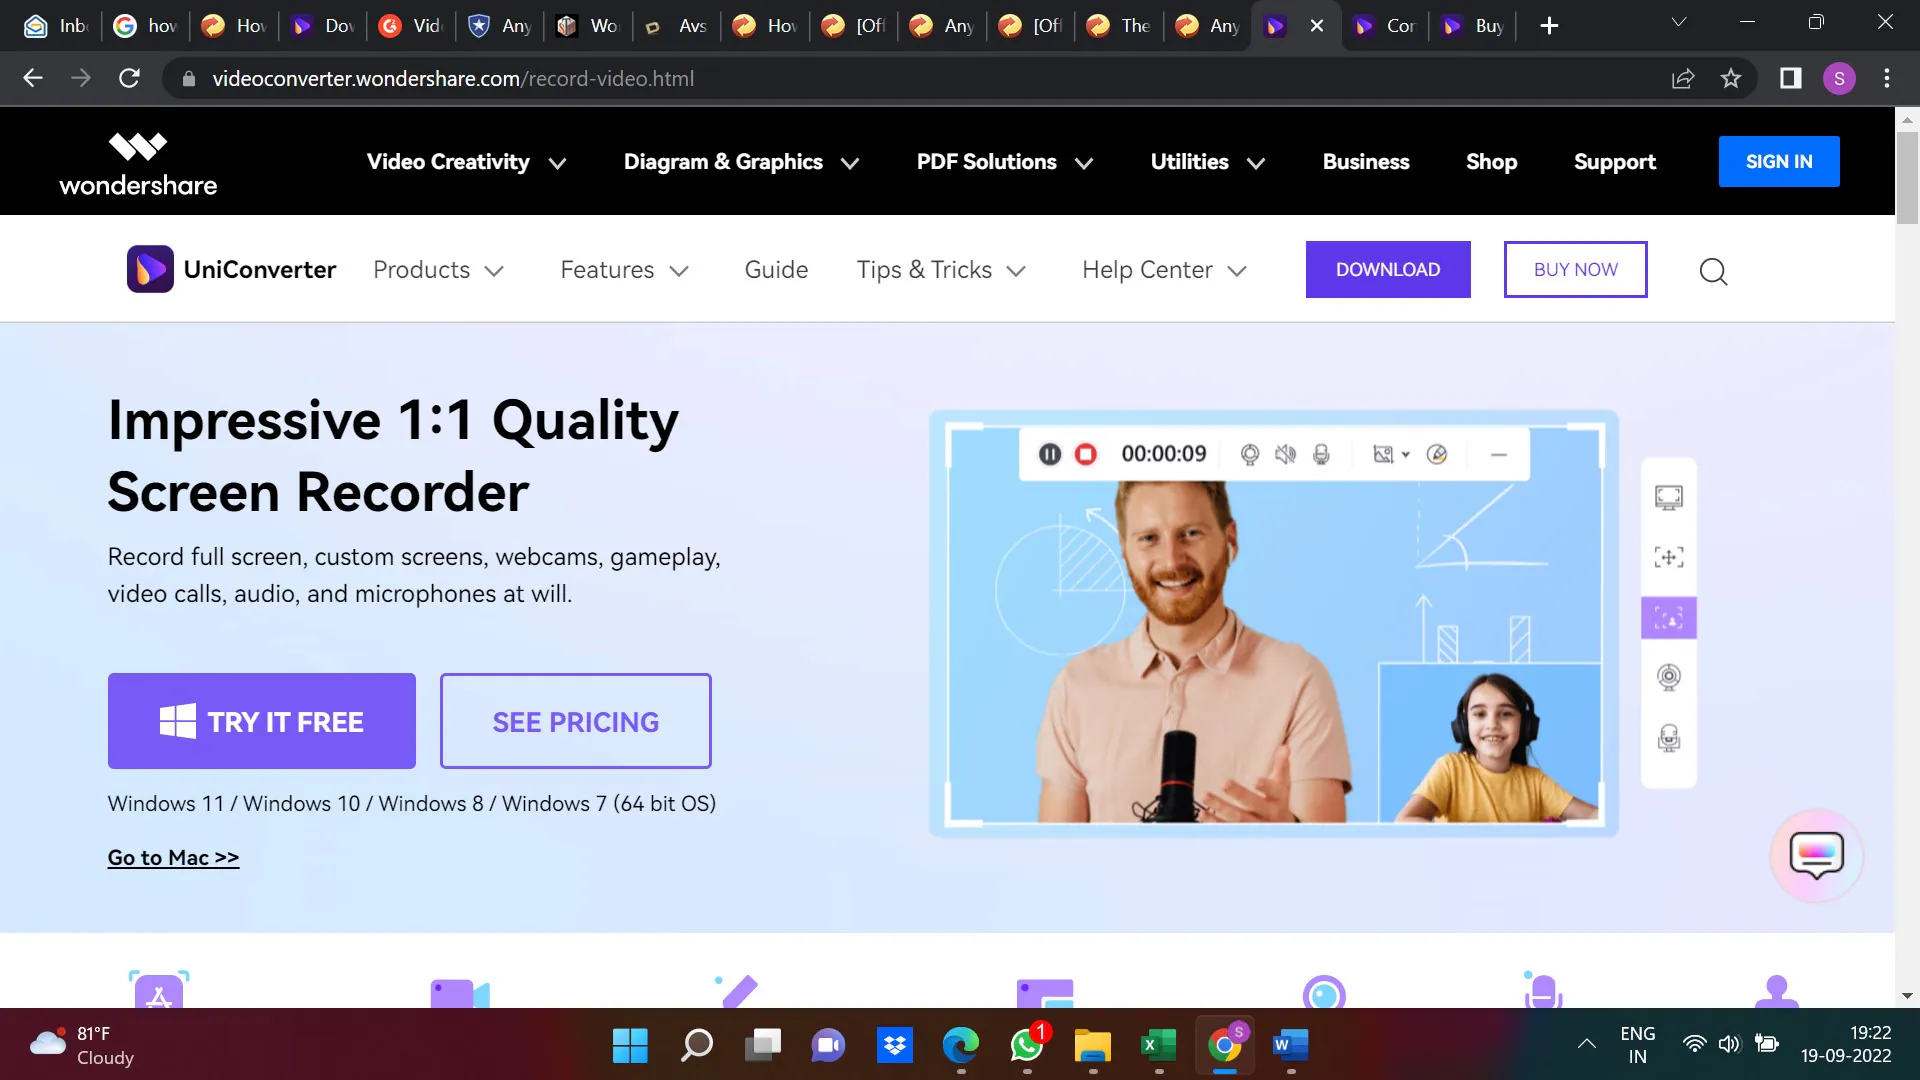Click the SIGN IN button
1920x1080 pixels.
[1779, 161]
